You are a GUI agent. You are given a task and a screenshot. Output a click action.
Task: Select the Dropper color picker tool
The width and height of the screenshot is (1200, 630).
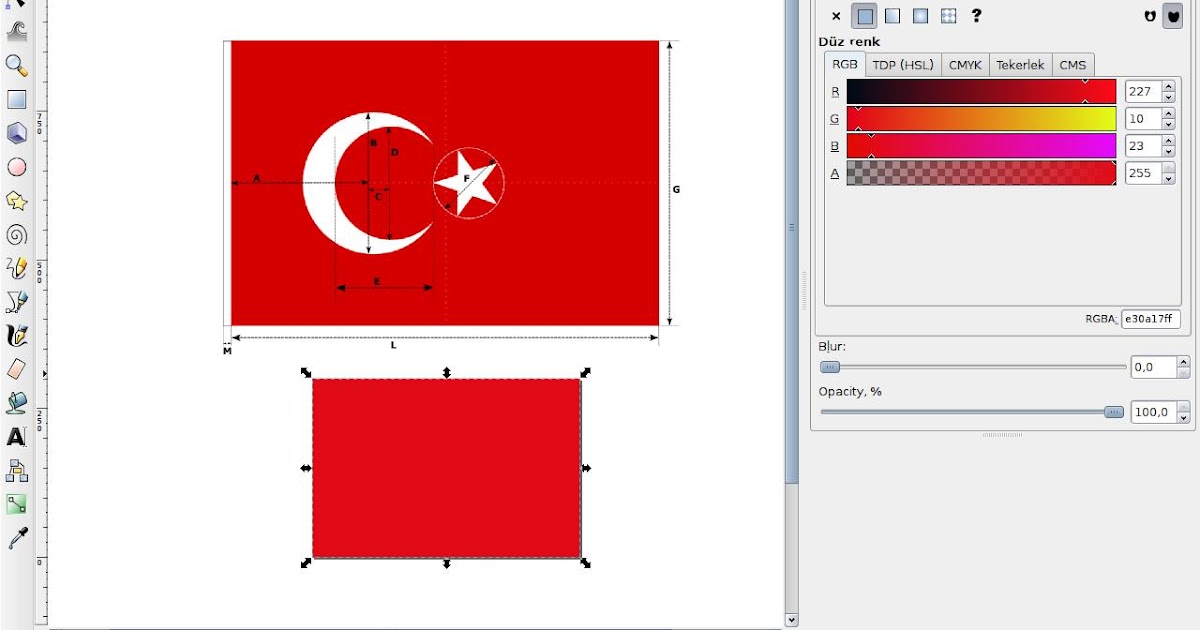click(x=16, y=539)
